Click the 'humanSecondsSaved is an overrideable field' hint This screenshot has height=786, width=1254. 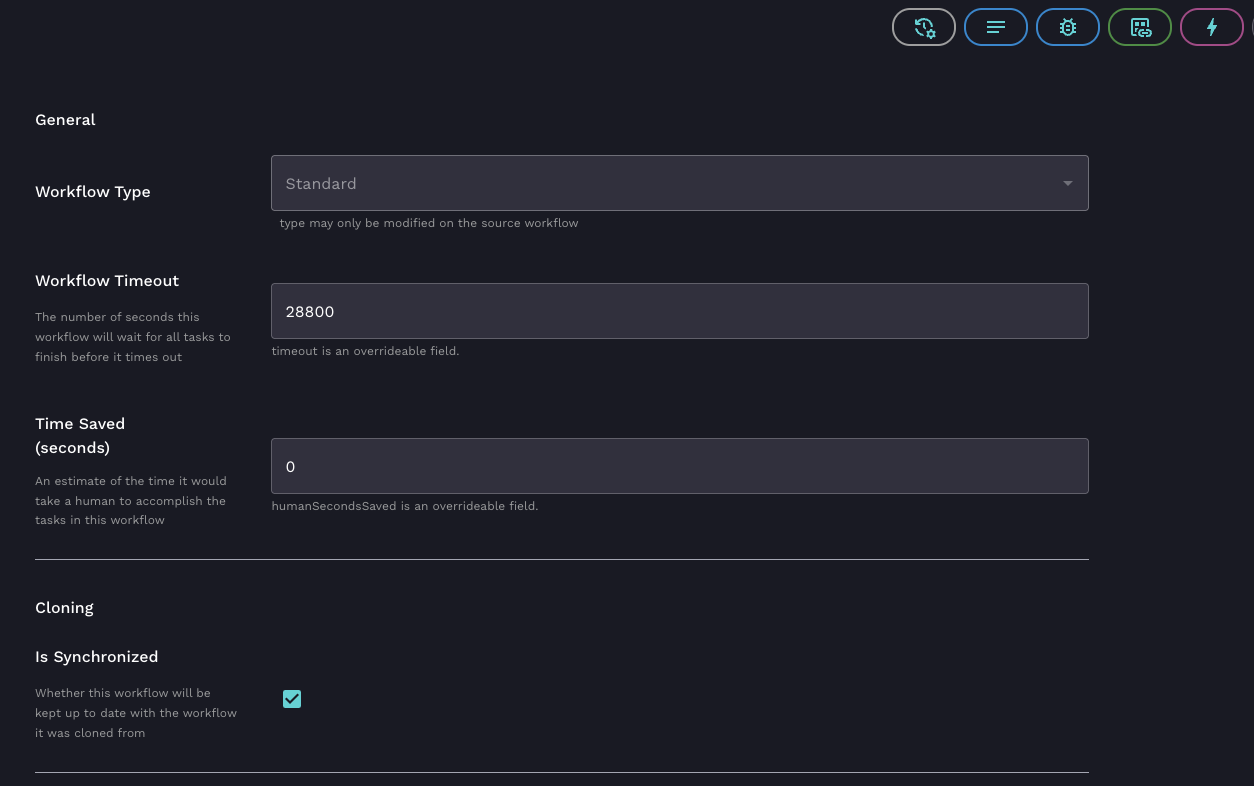[x=405, y=506]
